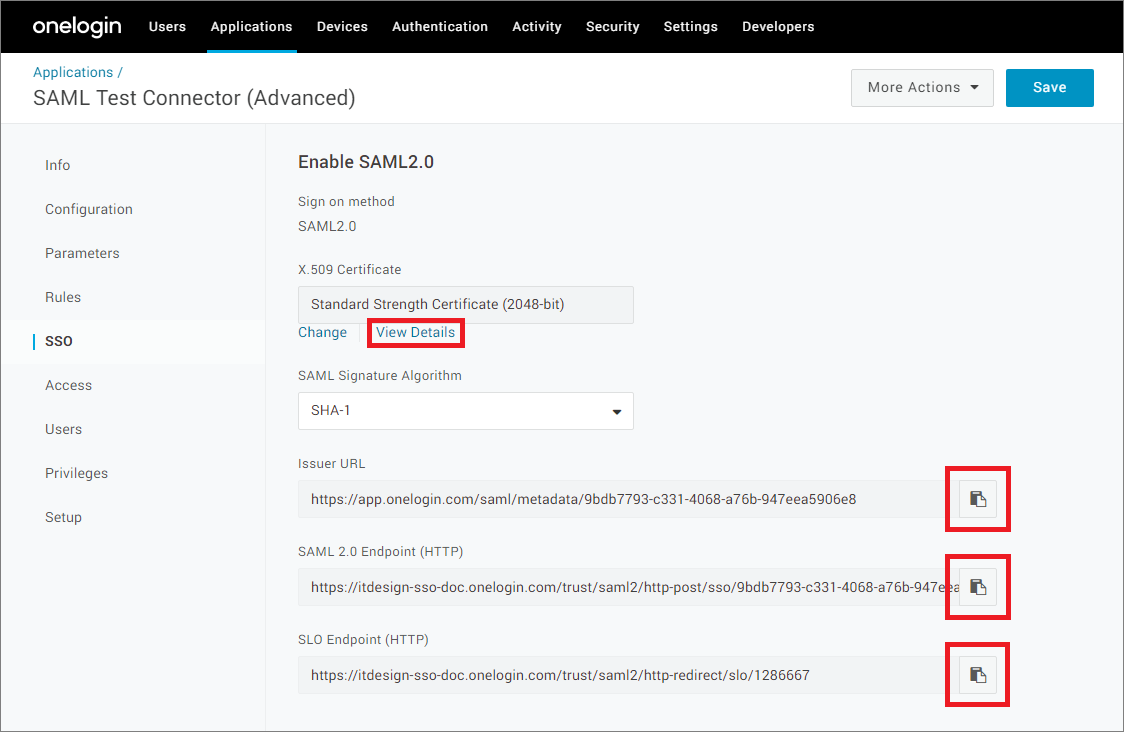This screenshot has height=732, width=1124.
Task: Open the Devices top menu
Action: (342, 27)
